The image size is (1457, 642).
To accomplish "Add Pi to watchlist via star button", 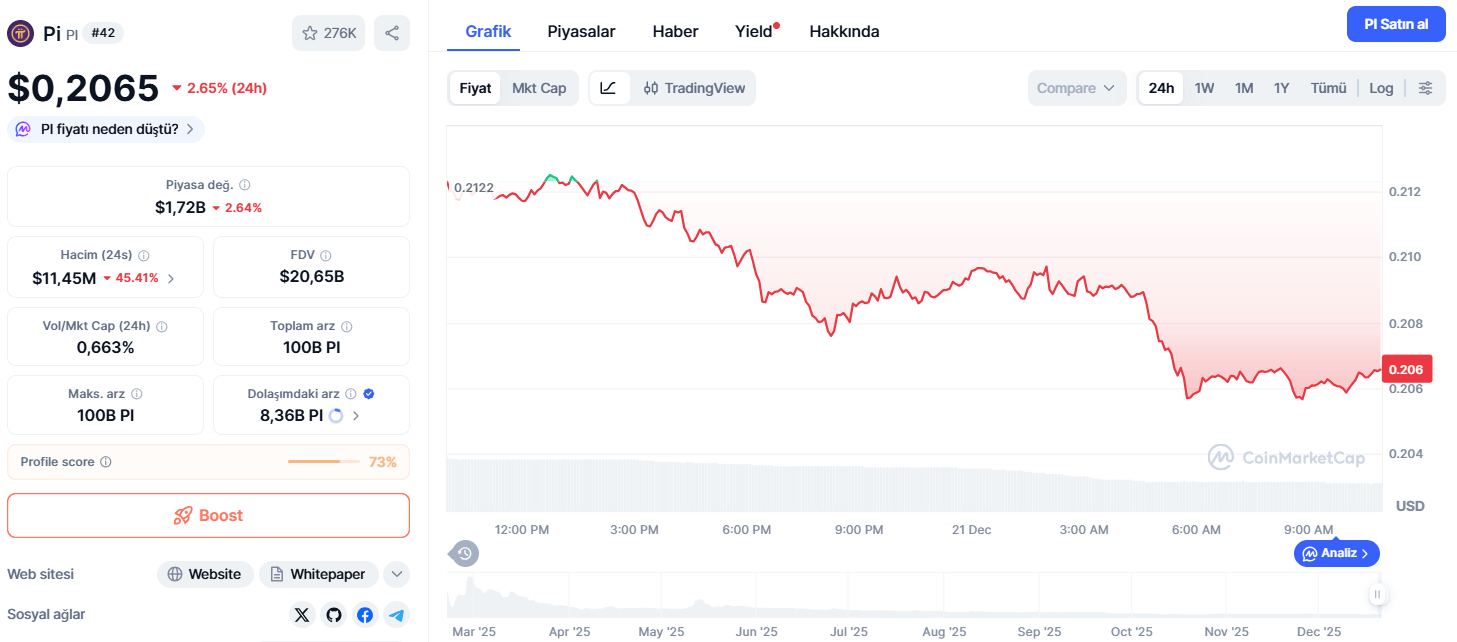I will pyautogui.click(x=328, y=33).
